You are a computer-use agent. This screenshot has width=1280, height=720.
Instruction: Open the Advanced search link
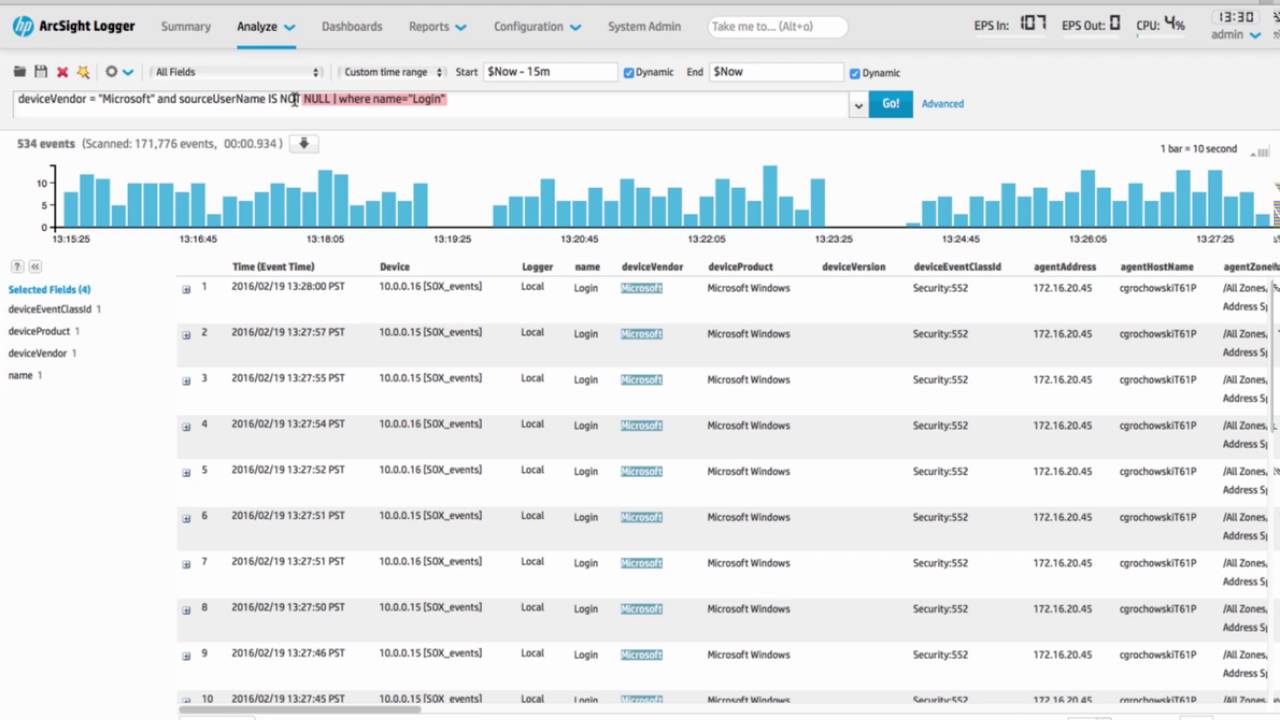tap(943, 104)
